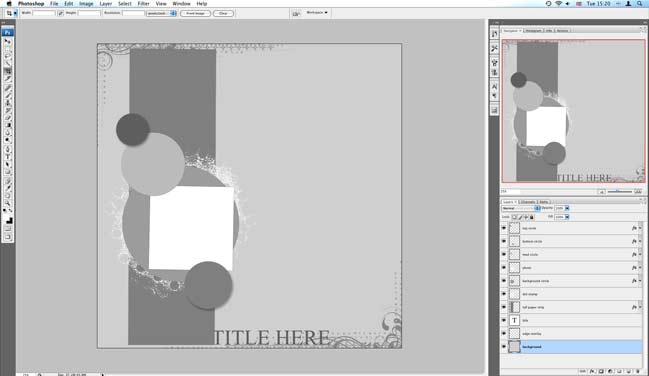Delete the layer with the trash icon
This screenshot has height=376, width=649.
637,371
